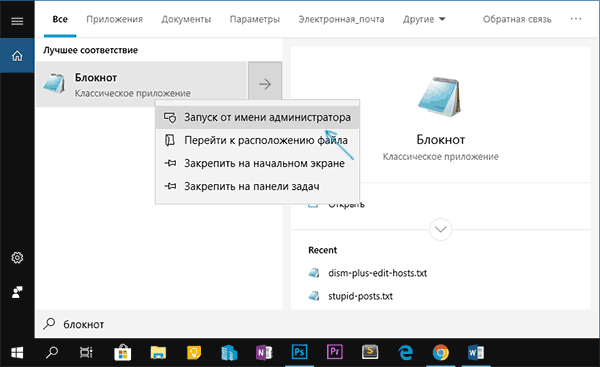Open recent file dism-plus-edit-hosts.txt

point(377,273)
